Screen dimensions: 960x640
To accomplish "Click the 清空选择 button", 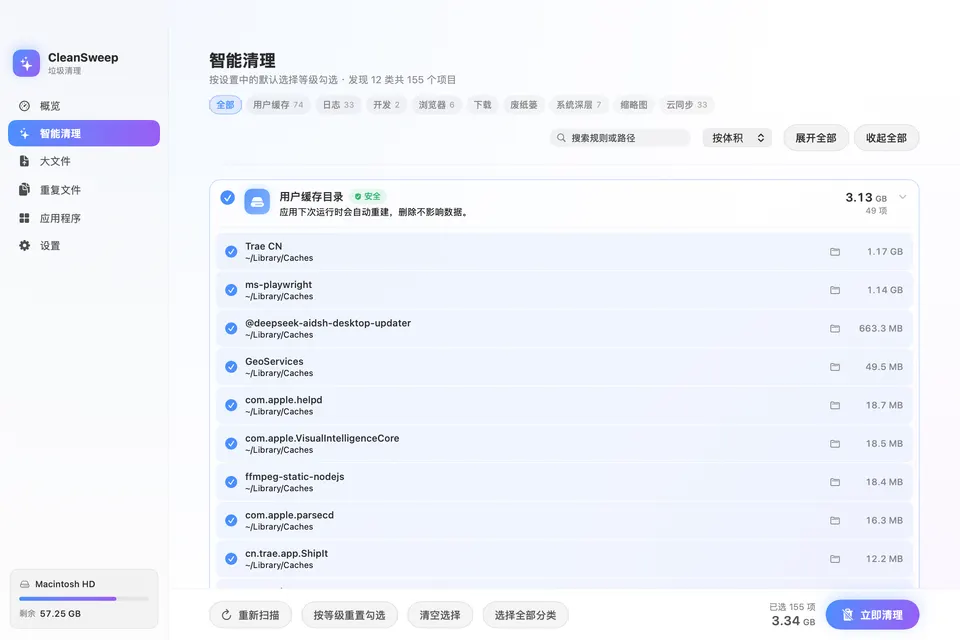I will pyautogui.click(x=440, y=615).
